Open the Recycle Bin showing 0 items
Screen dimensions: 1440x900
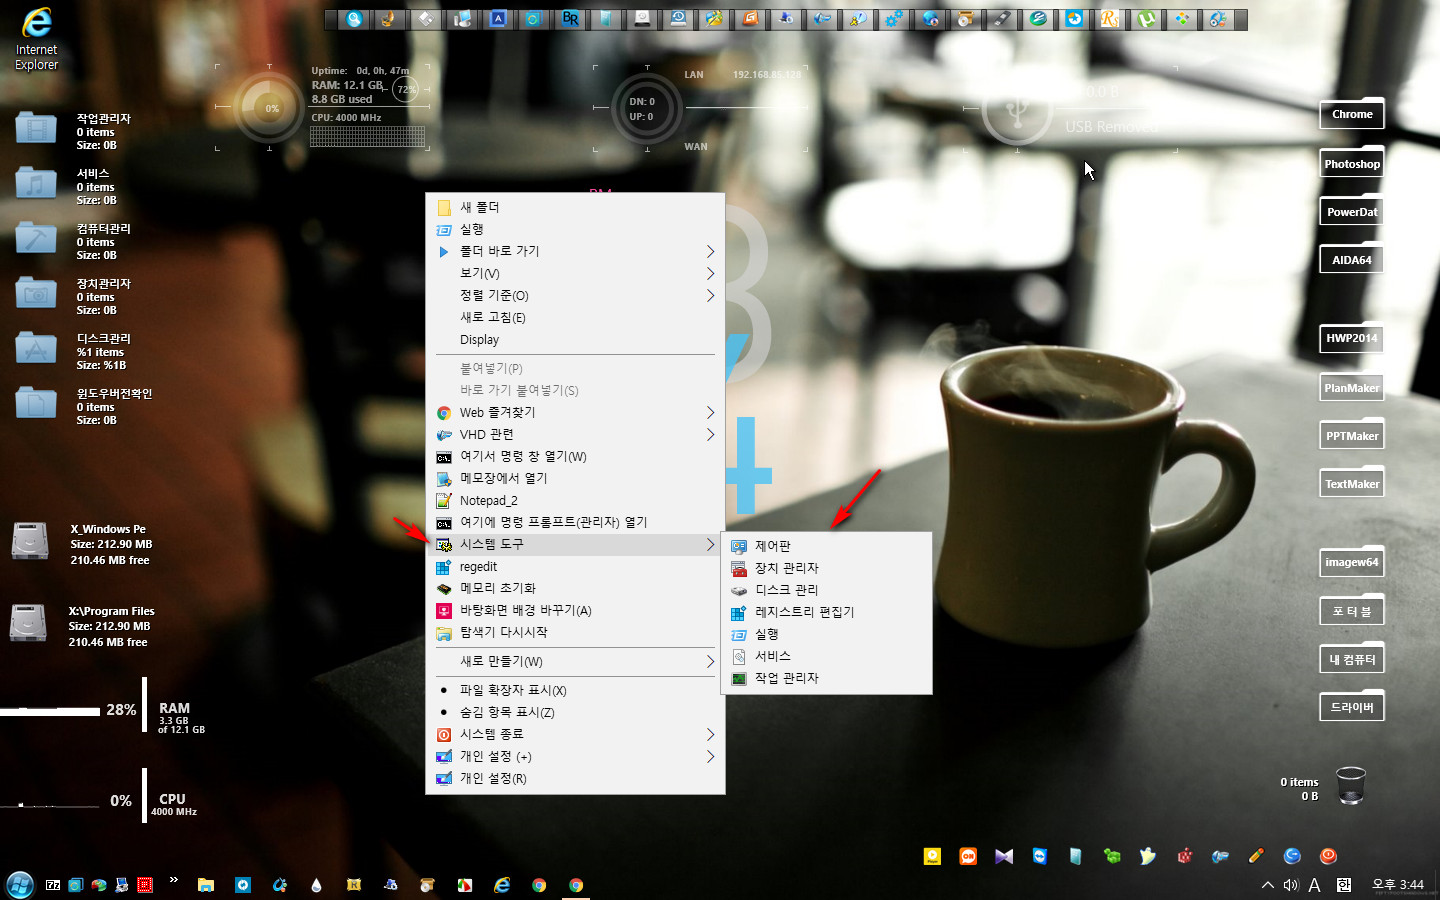(1351, 786)
